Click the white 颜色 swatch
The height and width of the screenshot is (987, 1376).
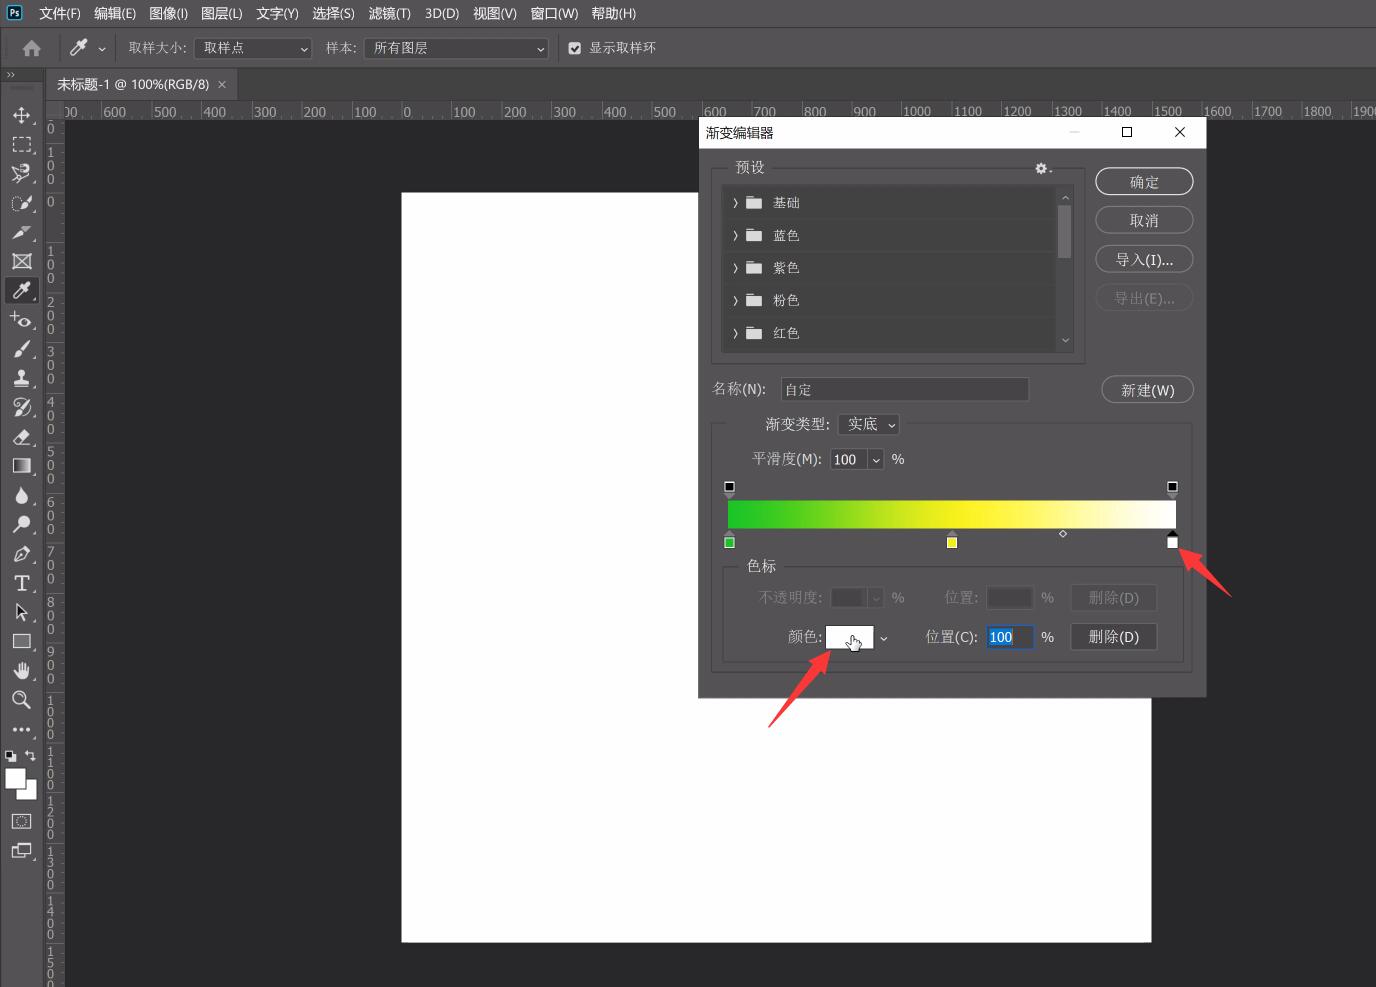click(x=849, y=637)
